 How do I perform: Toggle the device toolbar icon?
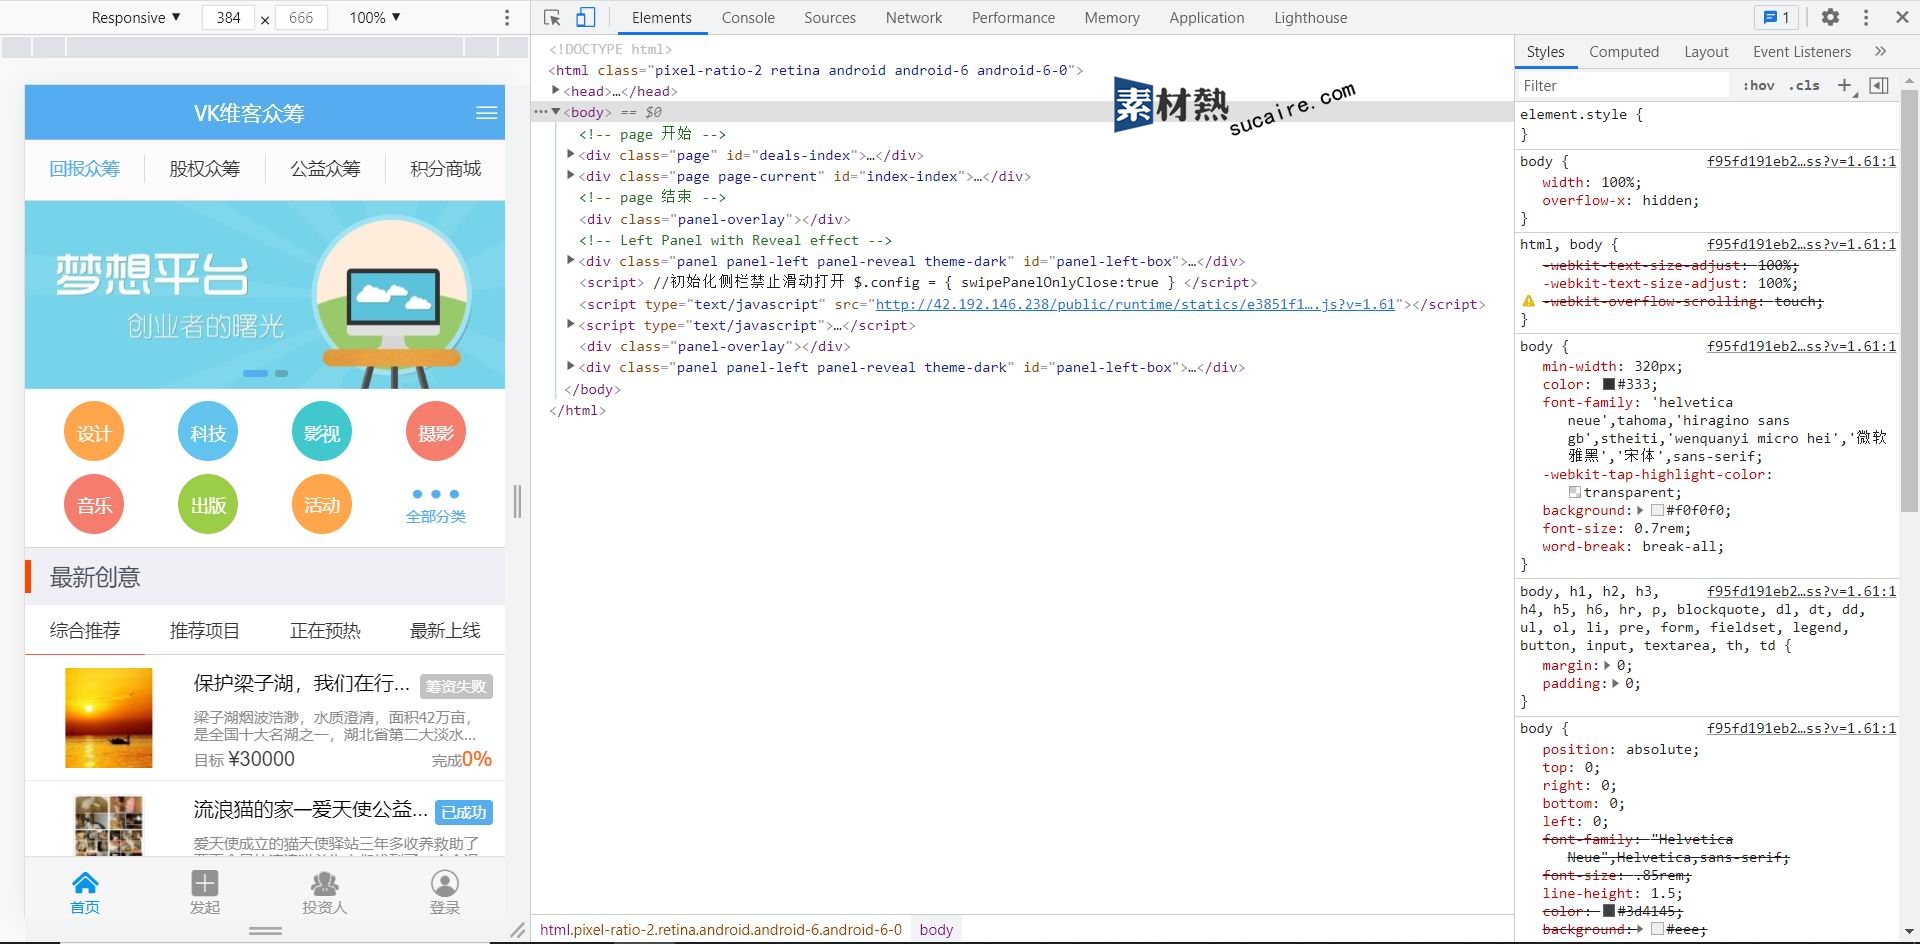coord(586,17)
